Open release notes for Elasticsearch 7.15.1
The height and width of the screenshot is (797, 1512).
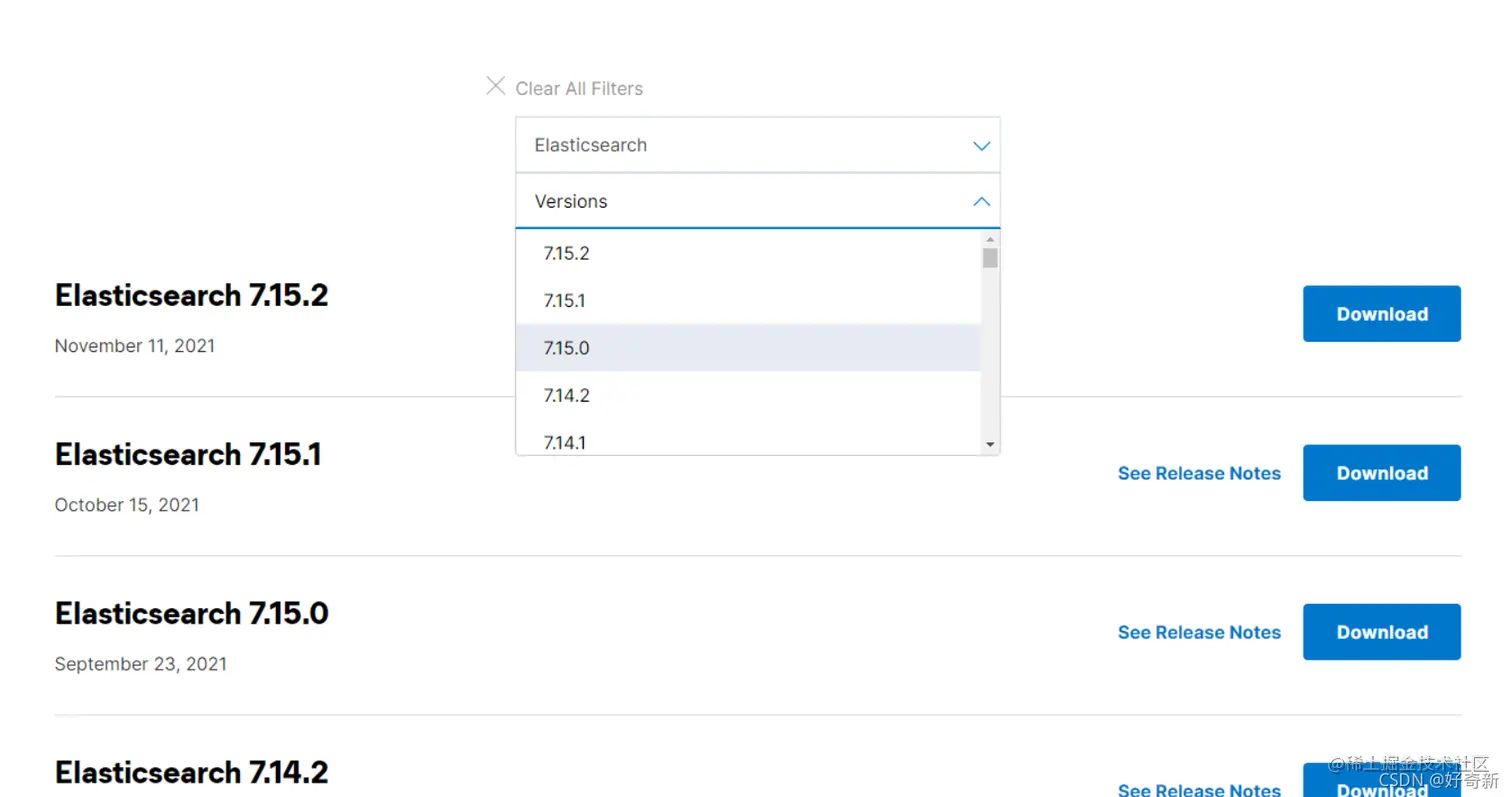[1199, 474]
